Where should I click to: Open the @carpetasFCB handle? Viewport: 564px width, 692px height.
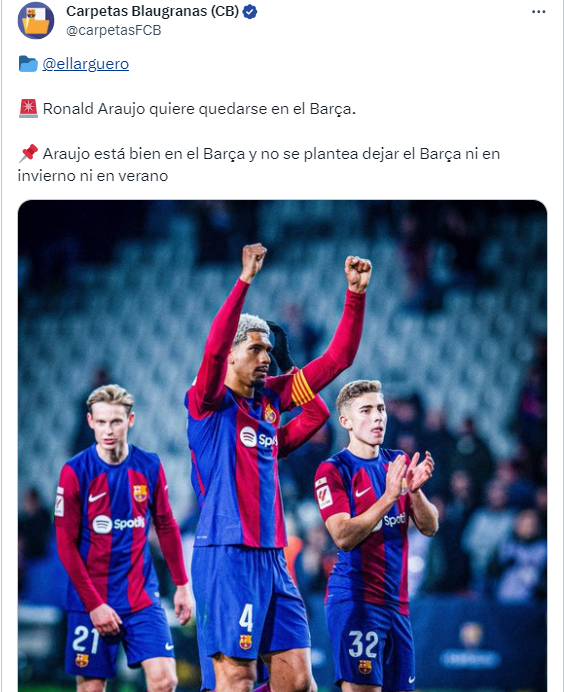[x=113, y=30]
